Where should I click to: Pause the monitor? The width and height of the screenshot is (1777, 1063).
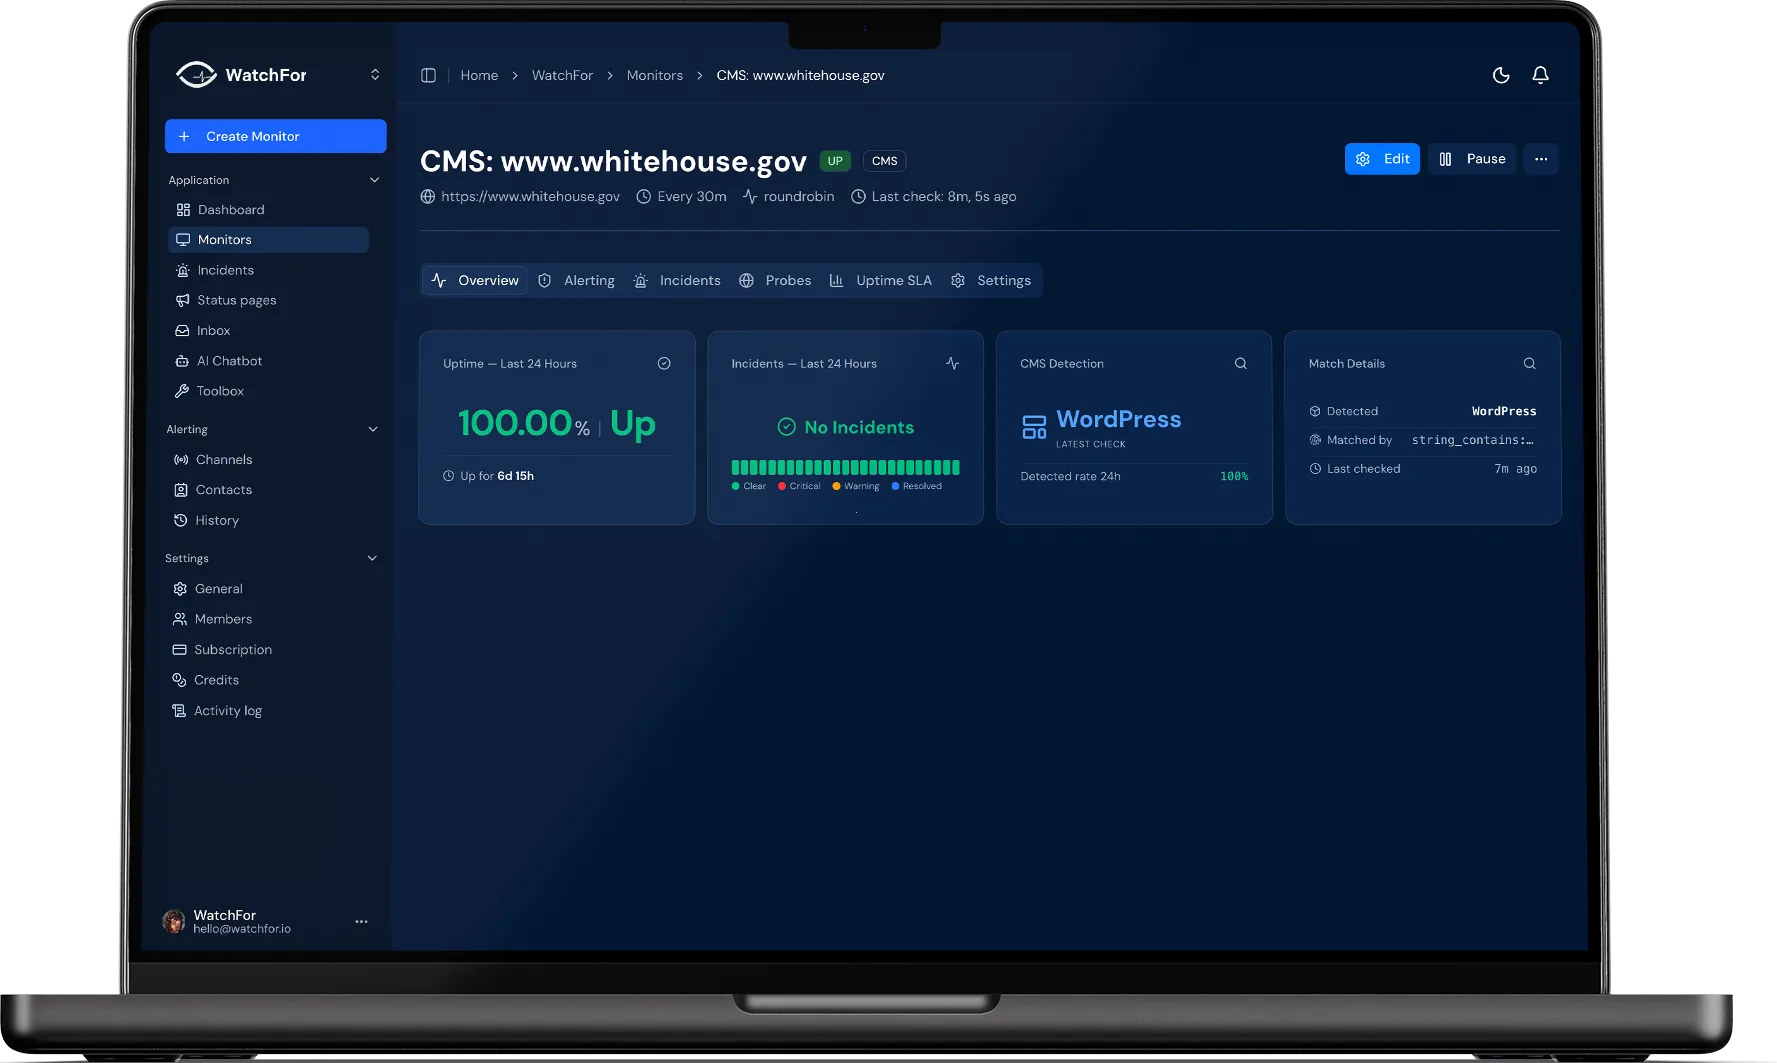coord(1472,159)
